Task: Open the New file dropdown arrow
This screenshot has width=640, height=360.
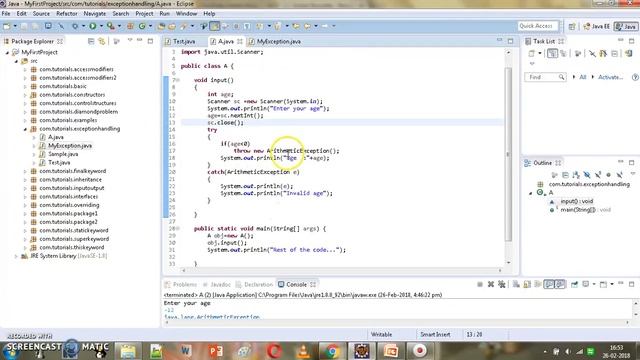Action: click(x=15, y=26)
